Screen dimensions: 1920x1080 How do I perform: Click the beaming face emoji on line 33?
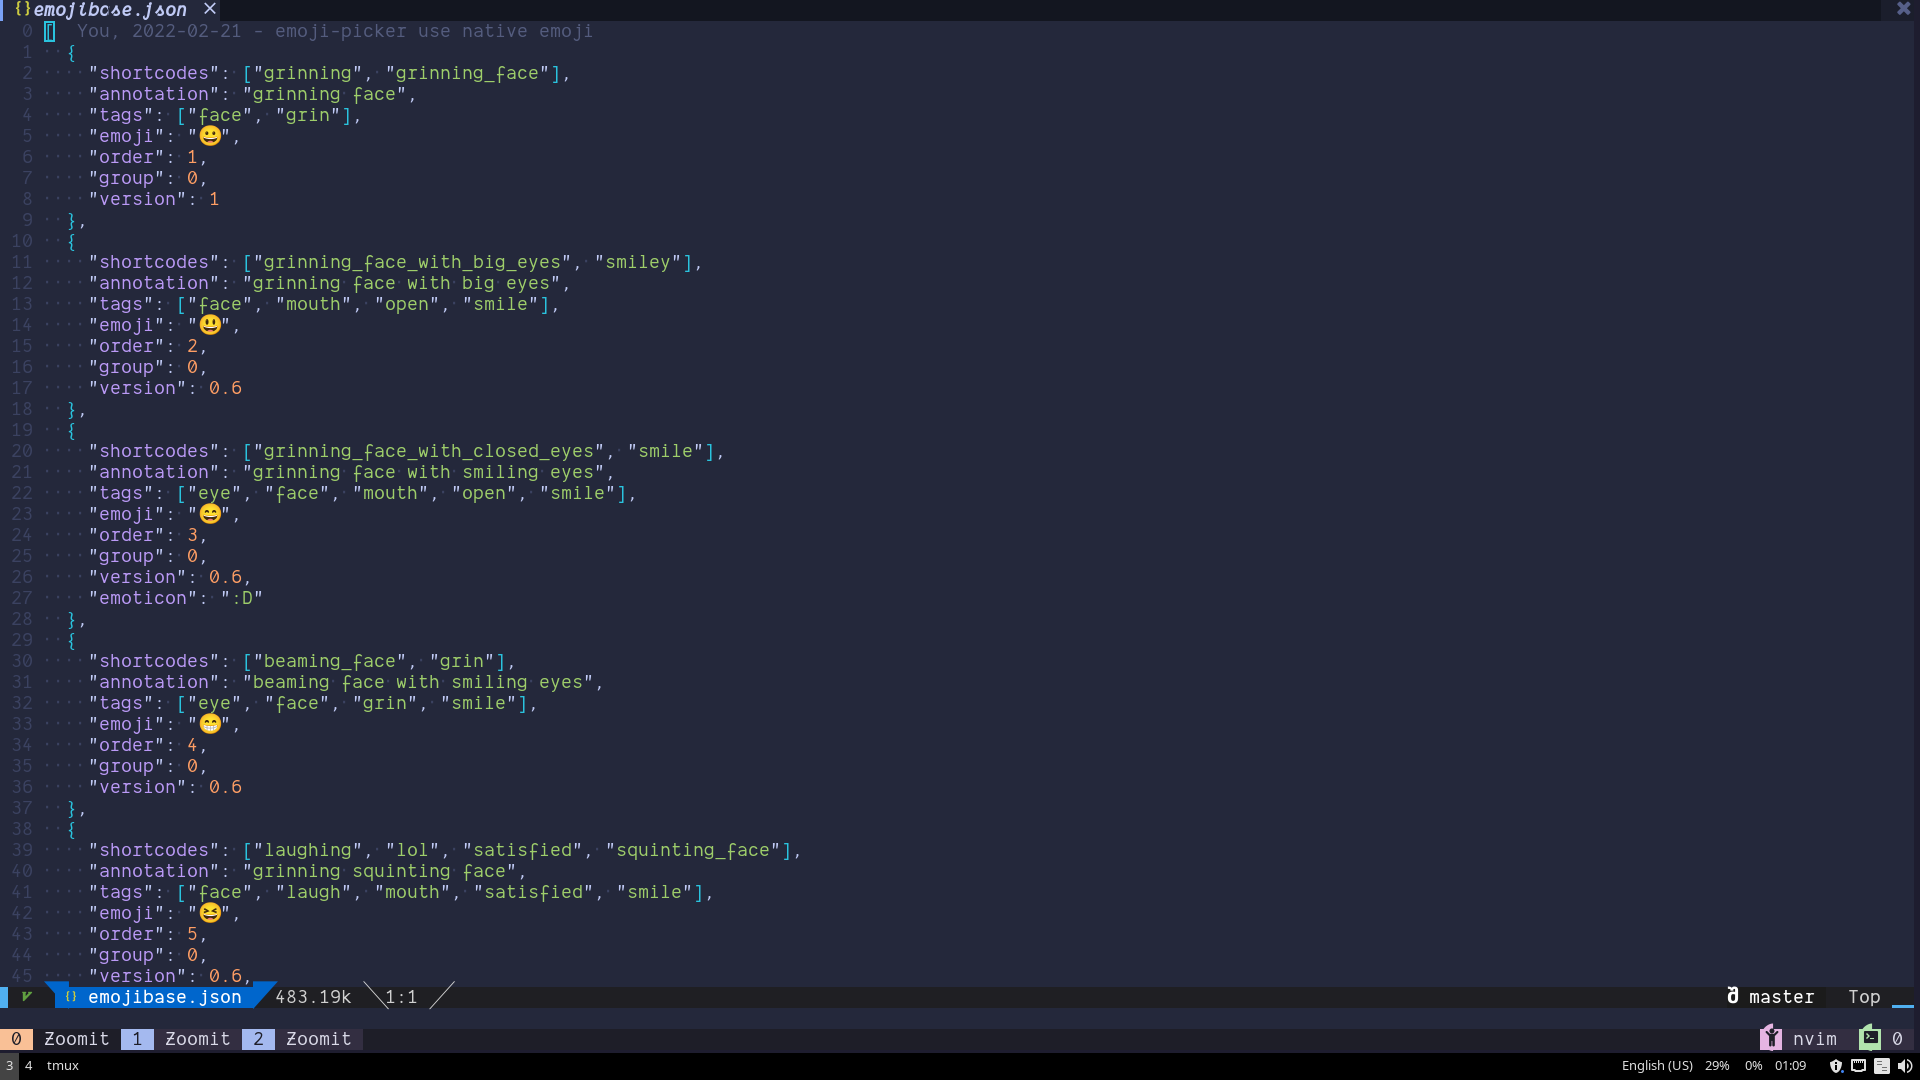tap(210, 723)
